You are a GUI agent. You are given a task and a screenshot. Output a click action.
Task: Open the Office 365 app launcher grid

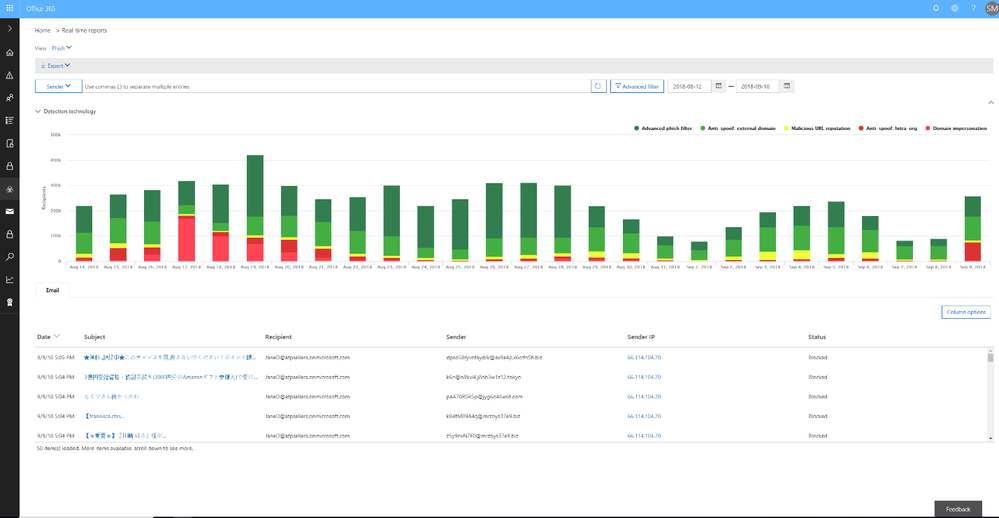tap(10, 8)
